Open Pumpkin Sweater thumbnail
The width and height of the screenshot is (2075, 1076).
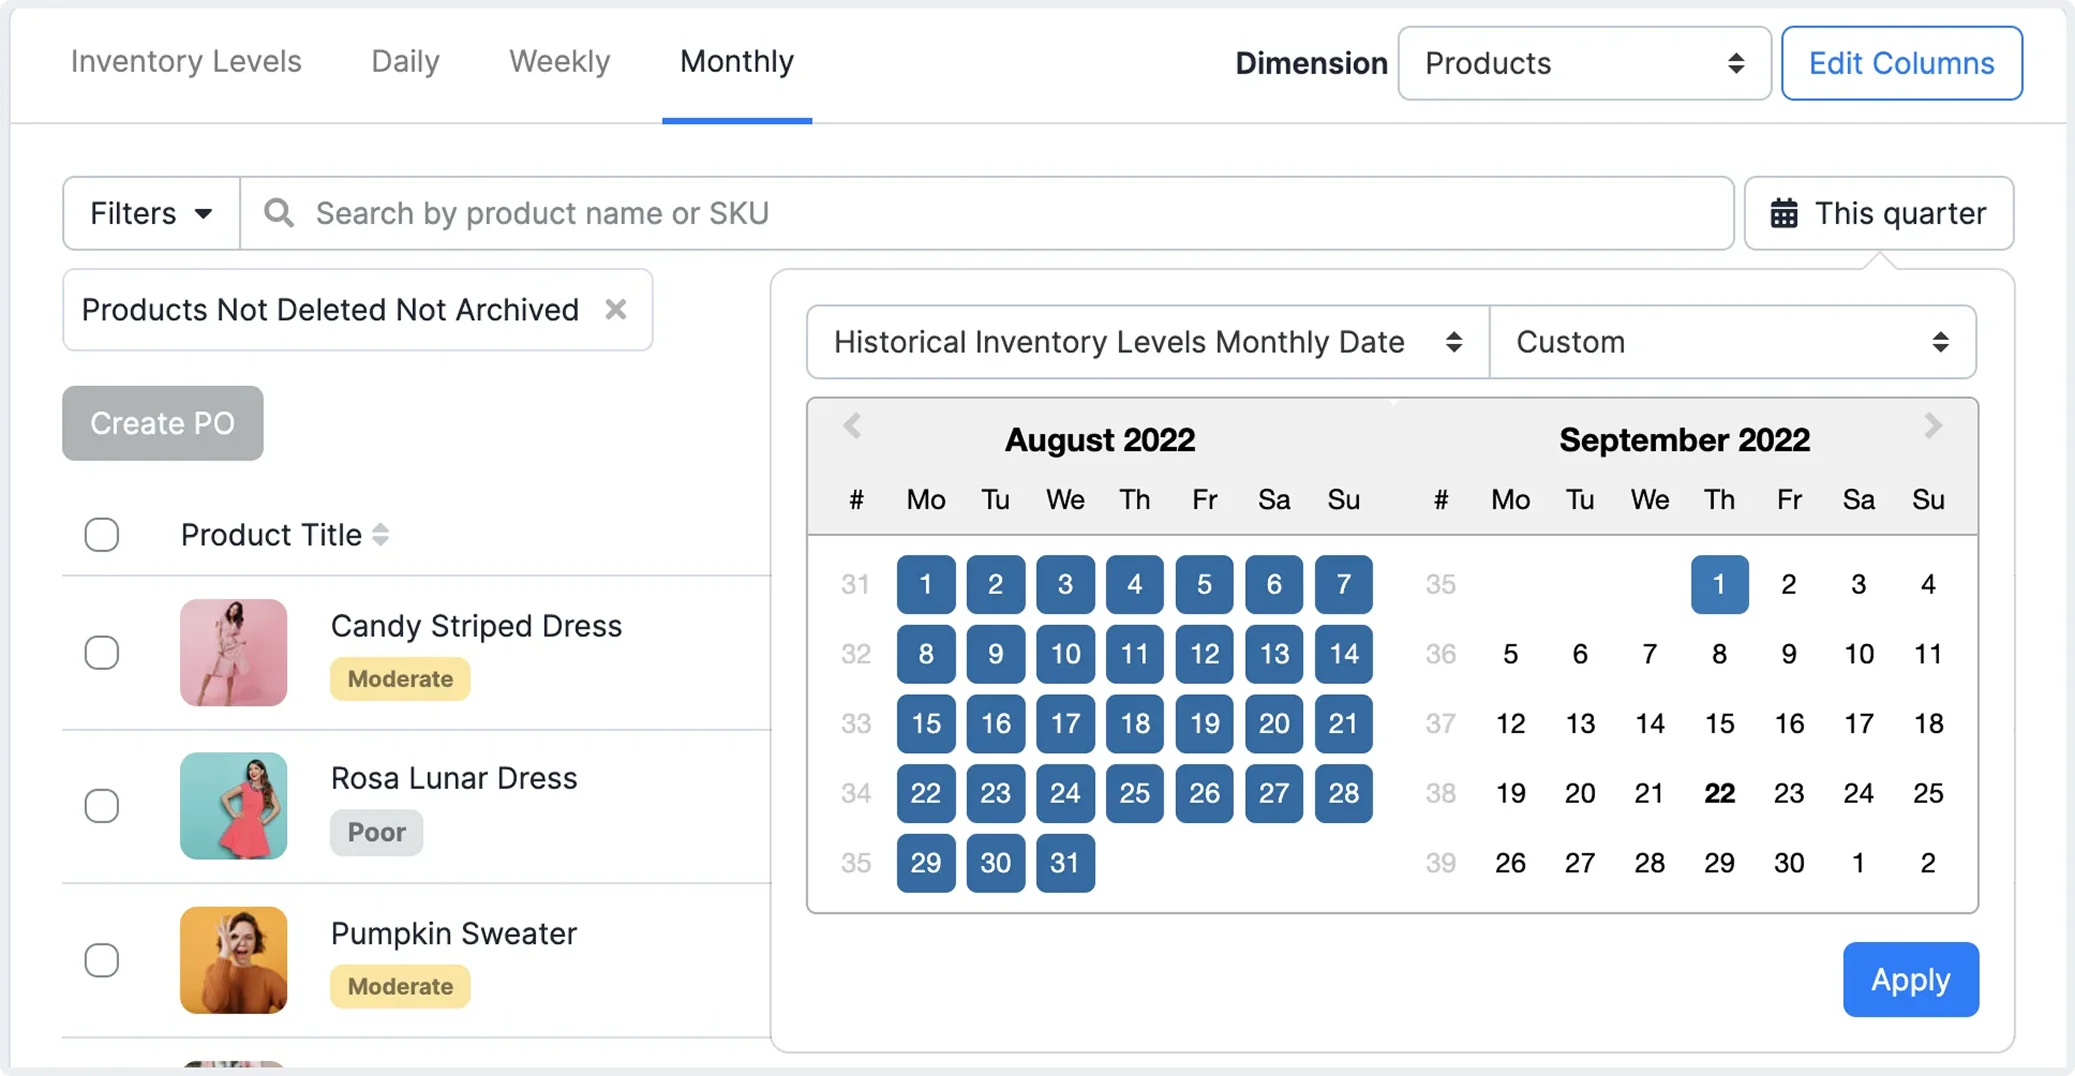pyautogui.click(x=234, y=960)
